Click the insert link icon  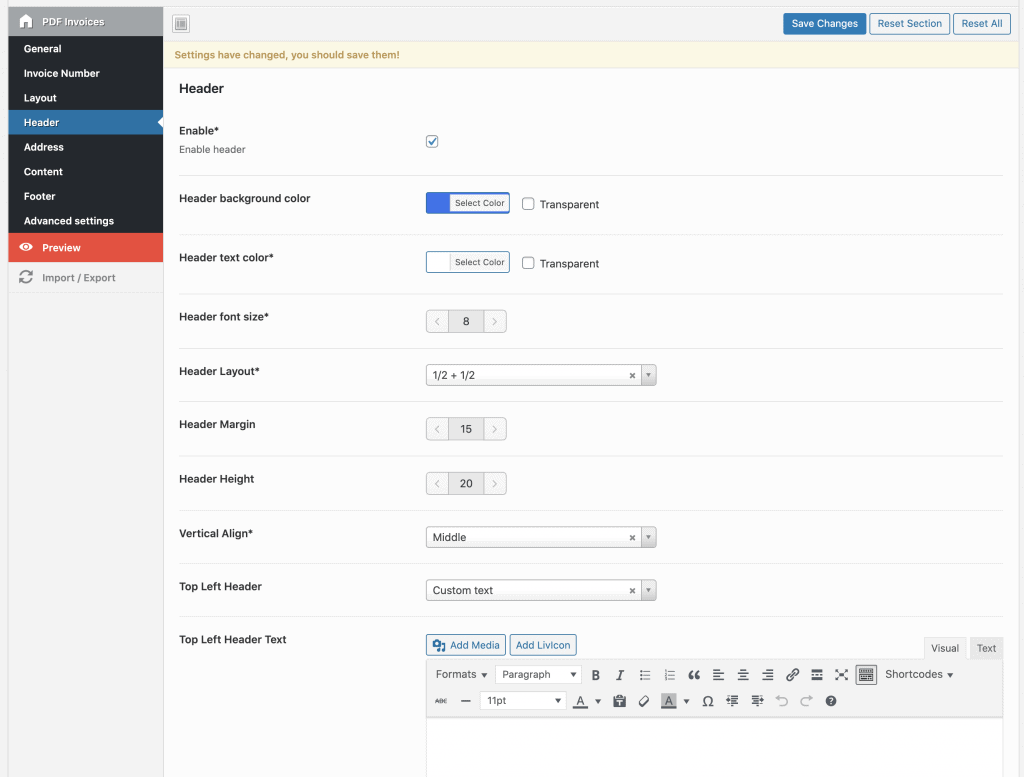point(792,675)
